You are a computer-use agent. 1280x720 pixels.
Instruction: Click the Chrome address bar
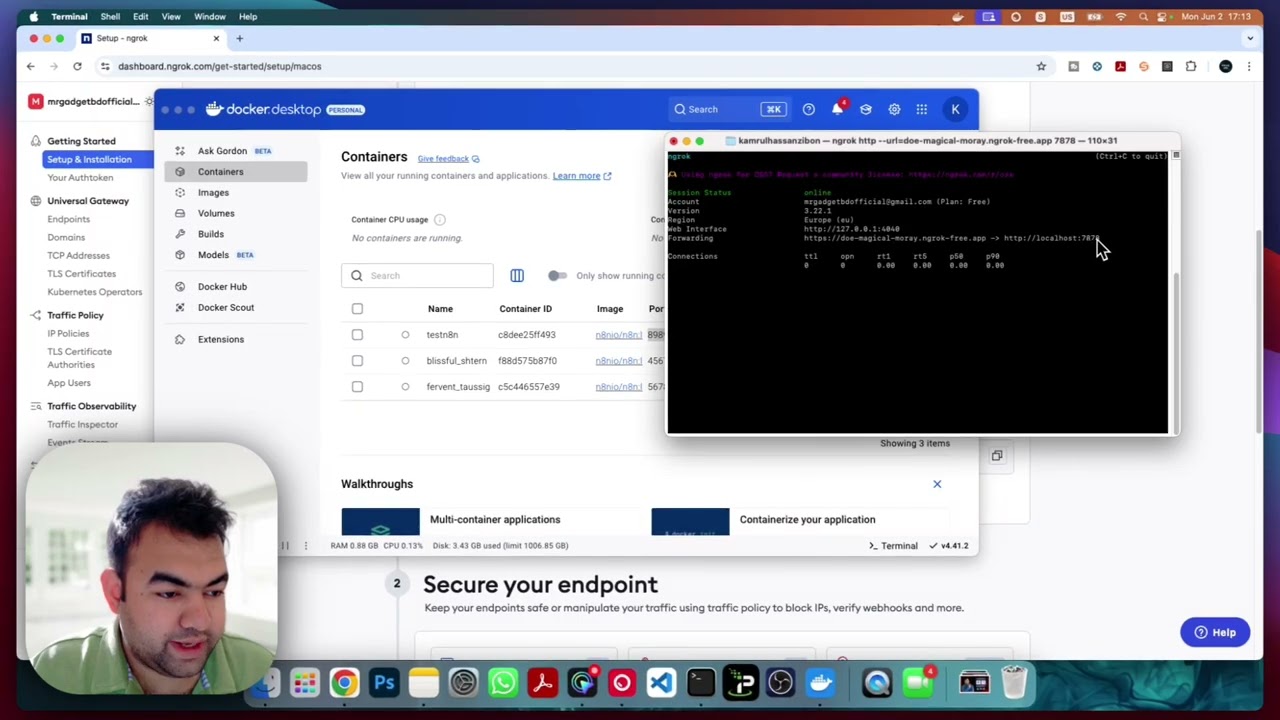click(x=570, y=67)
